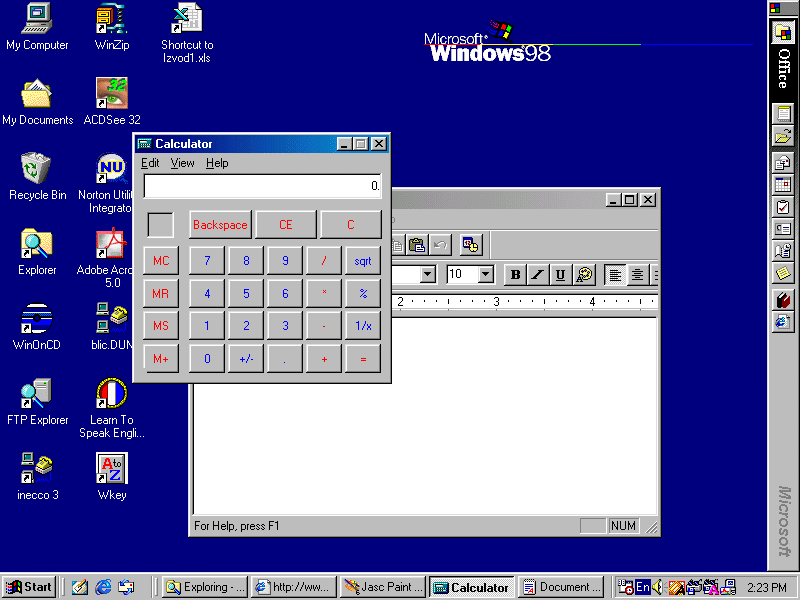Screen dimensions: 800x600
Task: Click the M+ memory add button
Action: coord(161,359)
